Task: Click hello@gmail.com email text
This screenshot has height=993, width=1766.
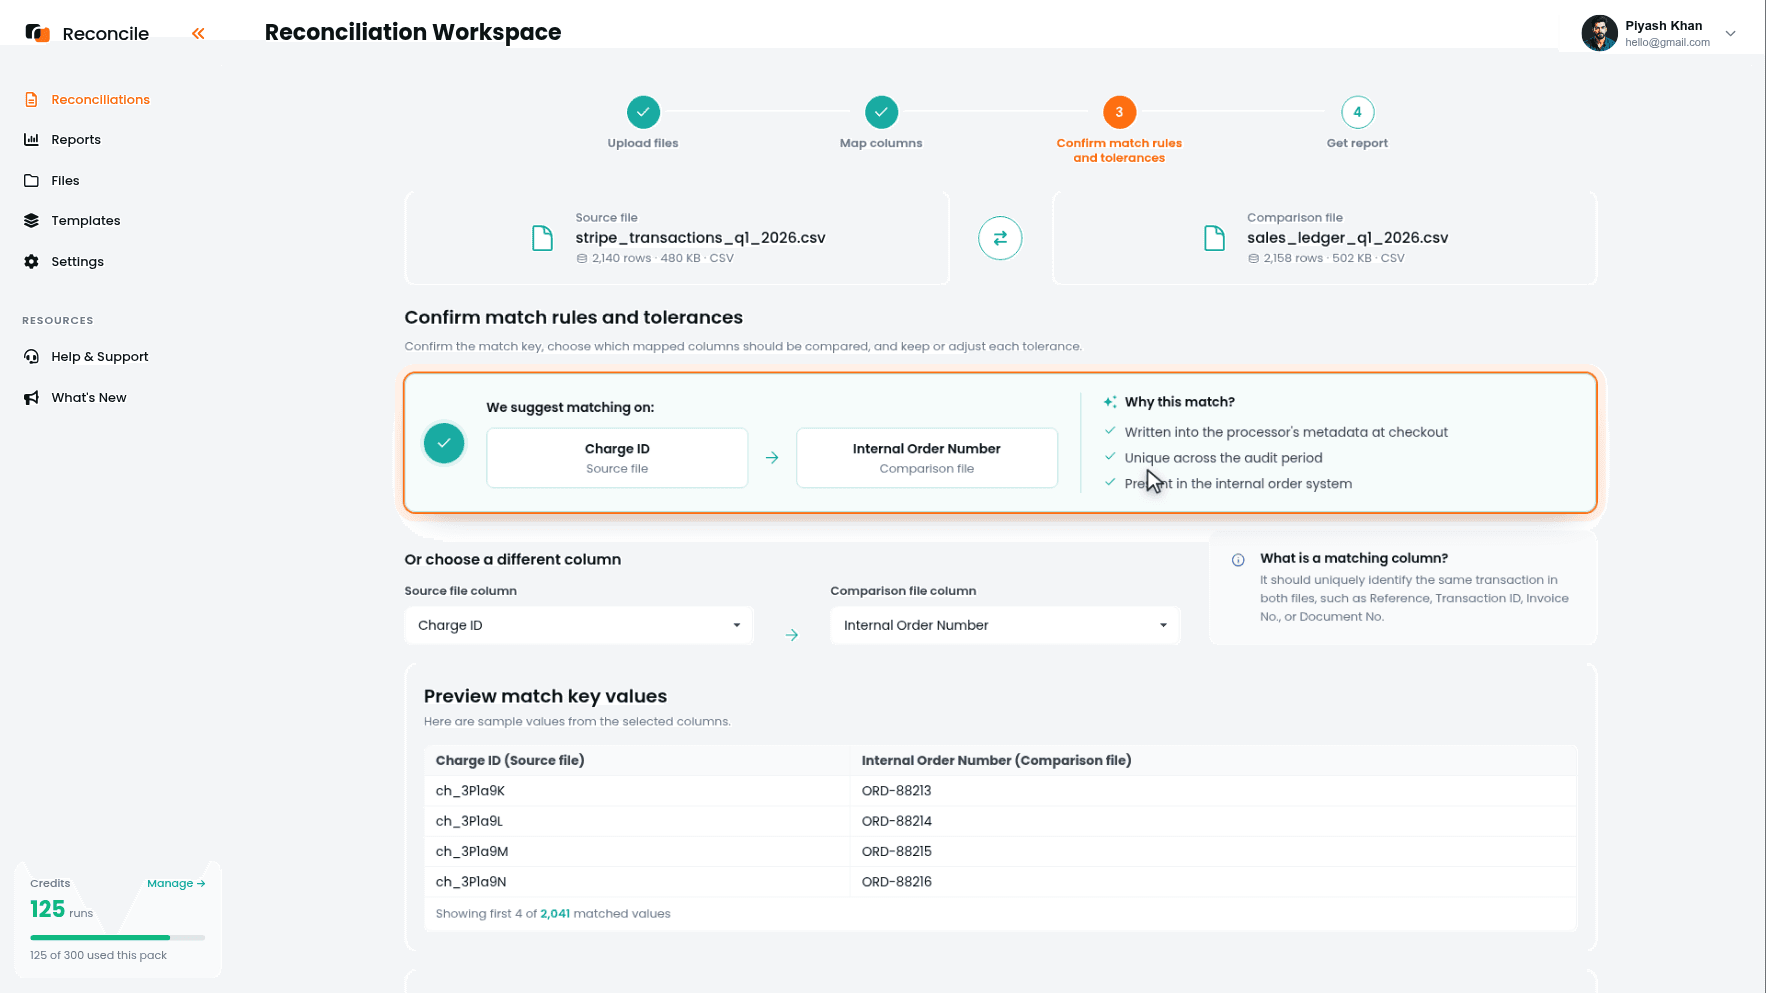Action: [x=1667, y=42]
